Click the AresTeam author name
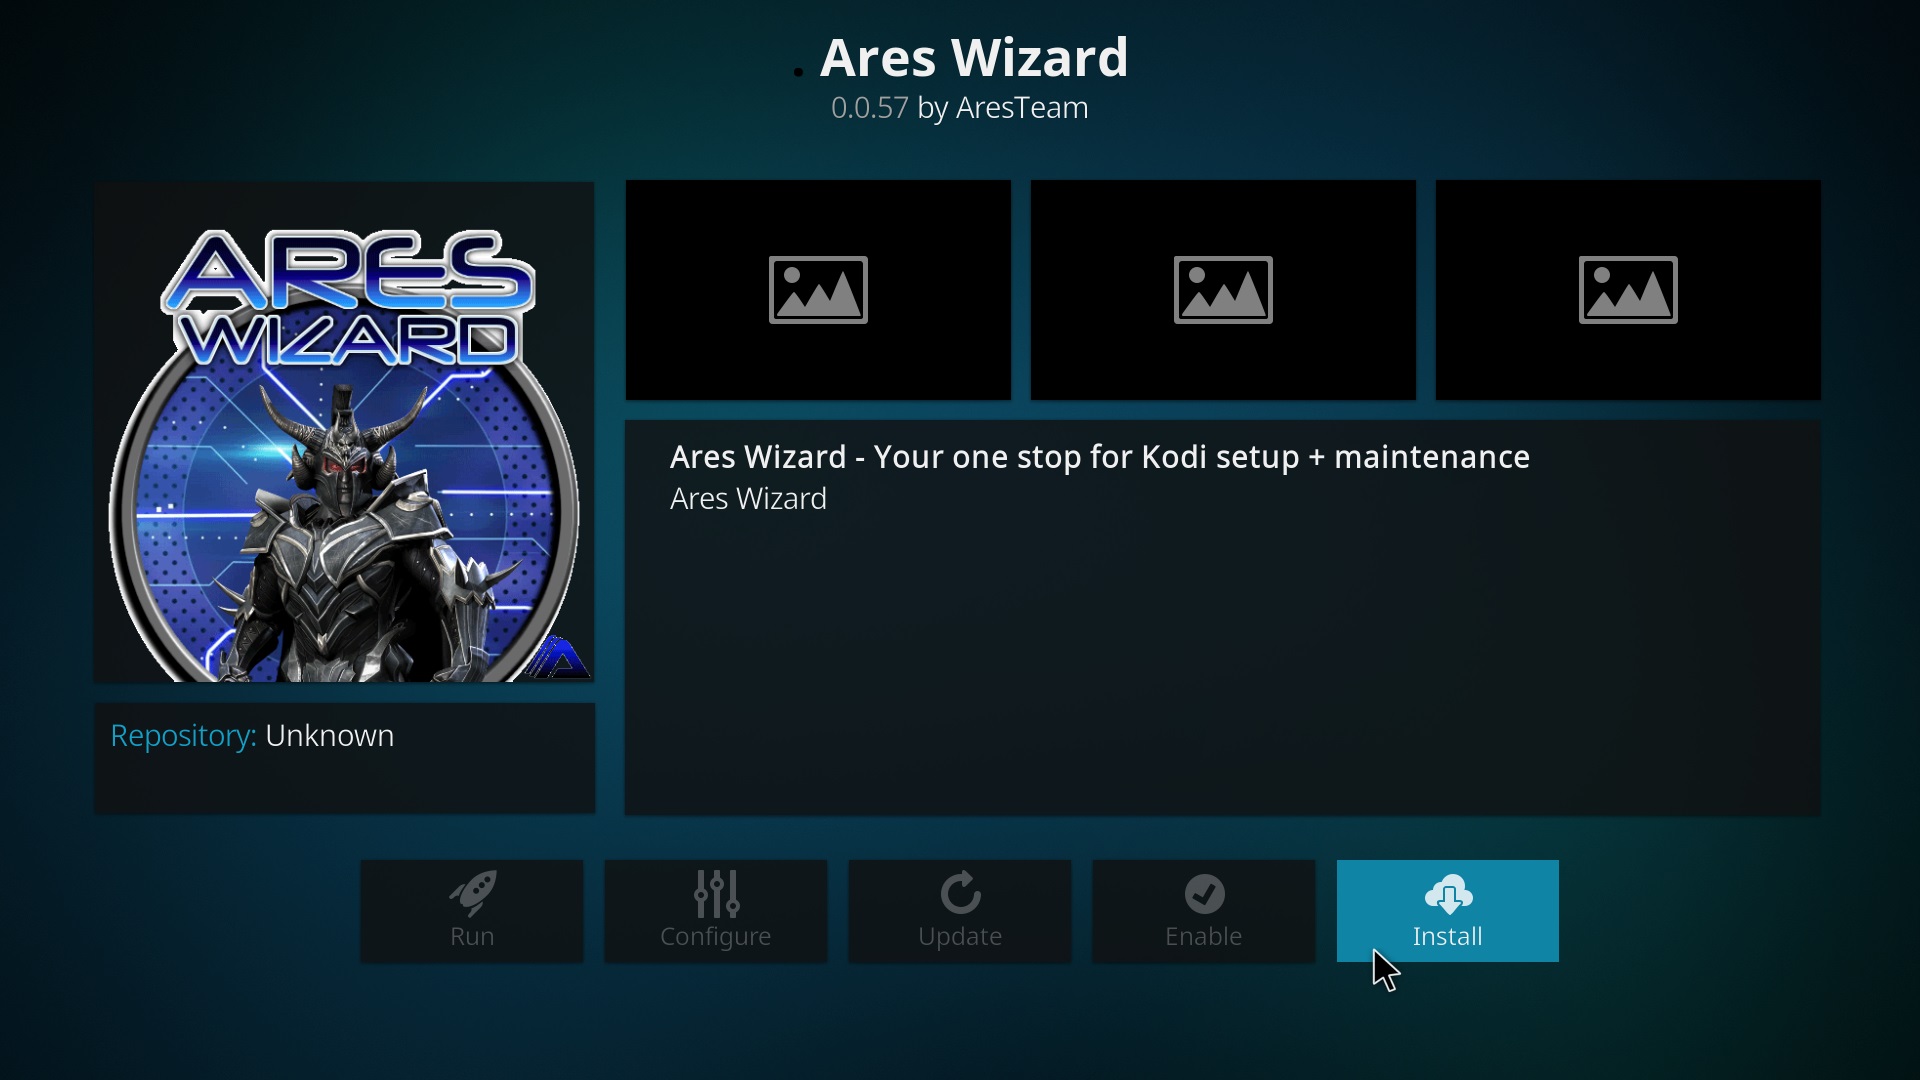 coord(1022,108)
